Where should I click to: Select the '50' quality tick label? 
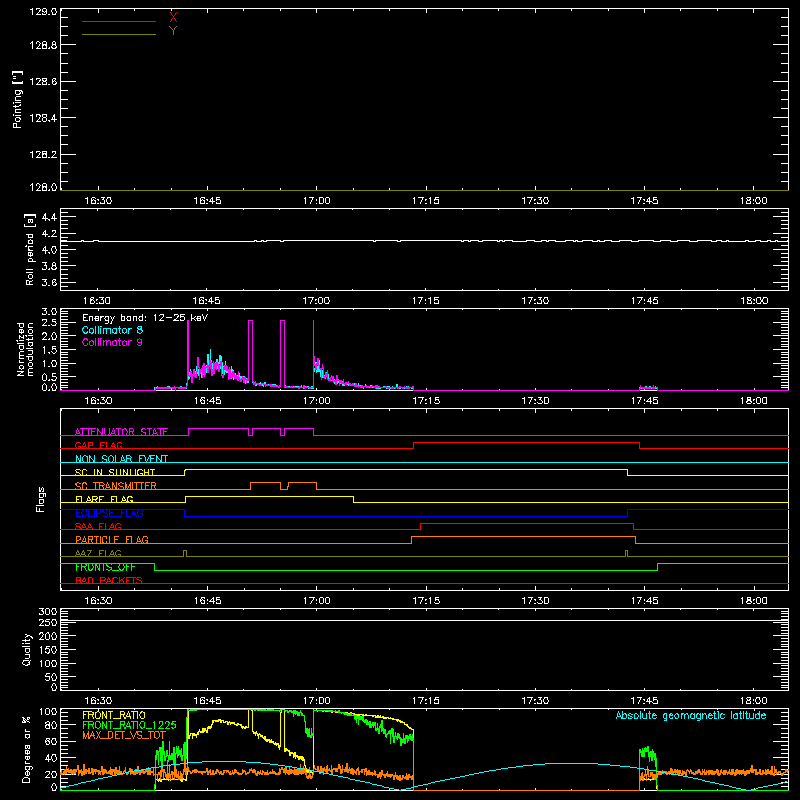point(51,678)
